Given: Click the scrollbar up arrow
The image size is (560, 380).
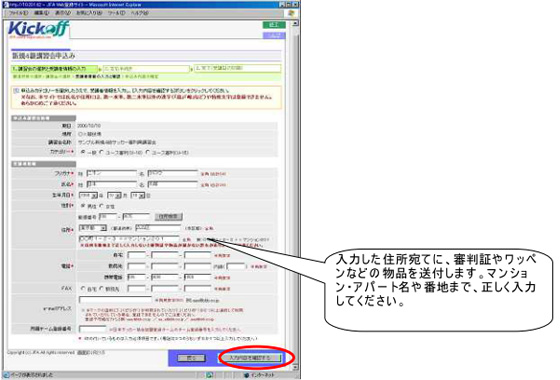Looking at the screenshot, I should [x=295, y=24].
